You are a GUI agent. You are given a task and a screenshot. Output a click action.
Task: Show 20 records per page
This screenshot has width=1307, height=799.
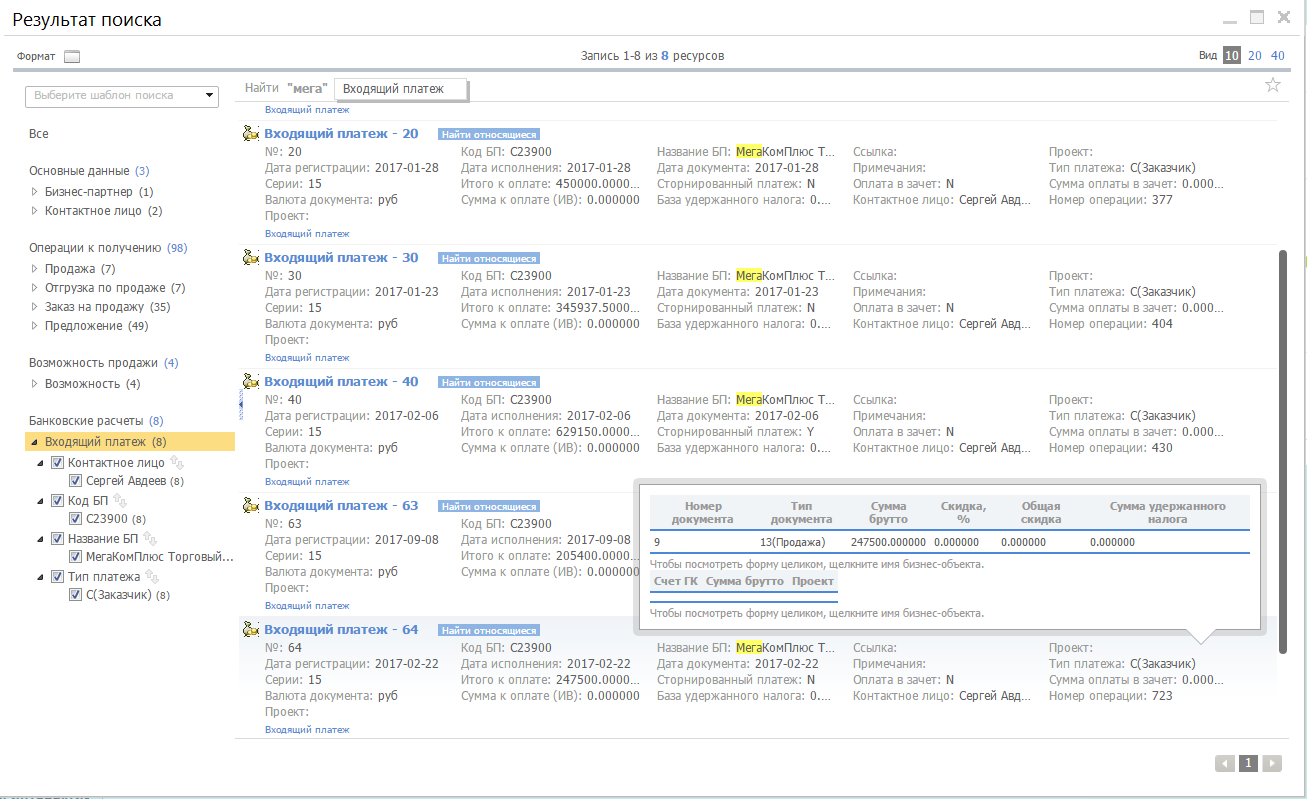1254,56
